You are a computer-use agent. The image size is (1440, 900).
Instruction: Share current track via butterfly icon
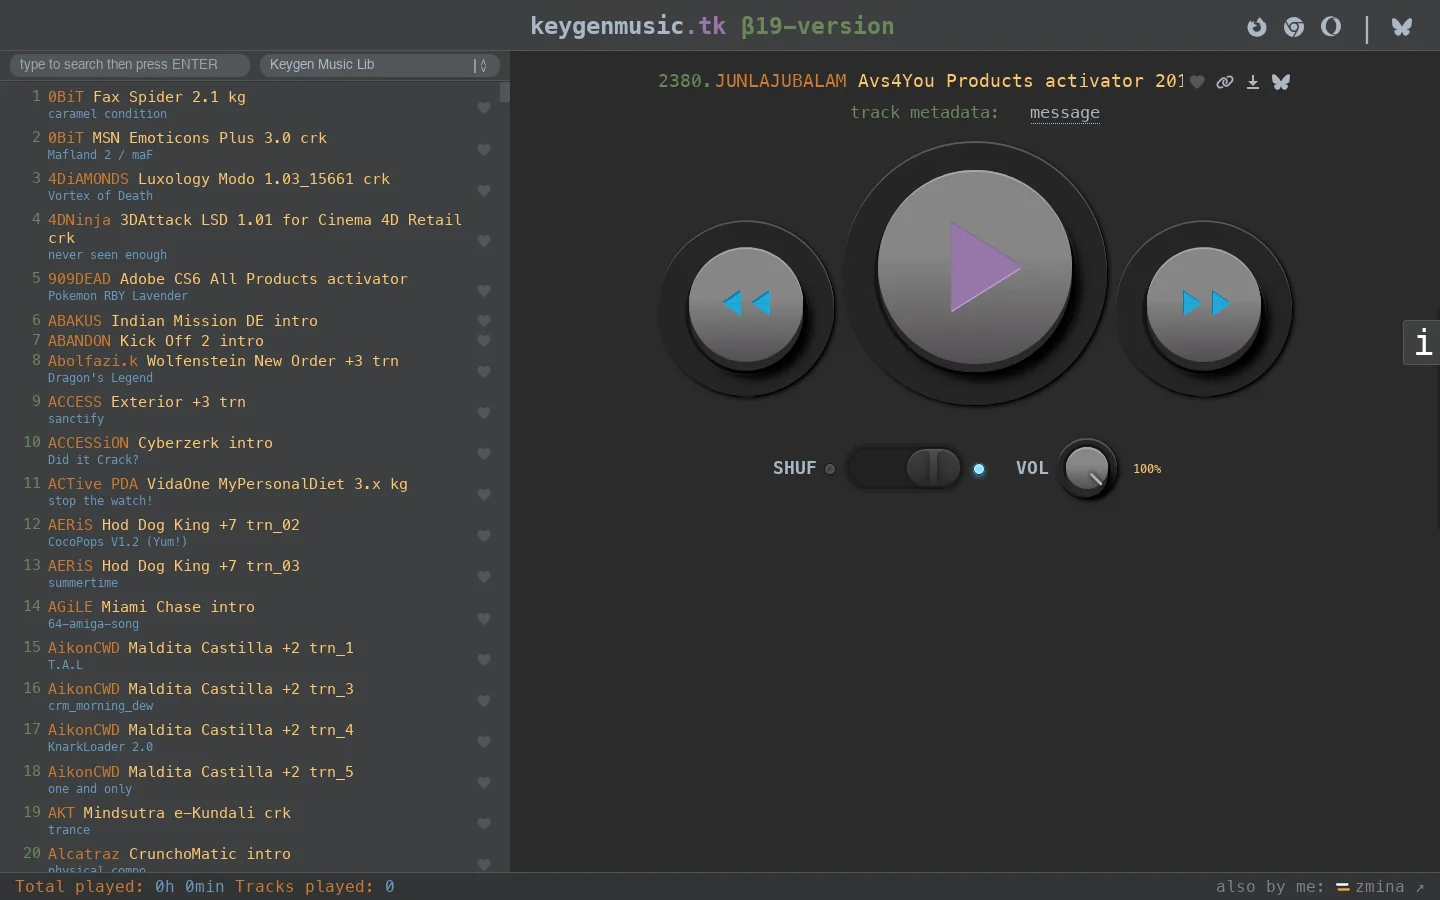1281,82
